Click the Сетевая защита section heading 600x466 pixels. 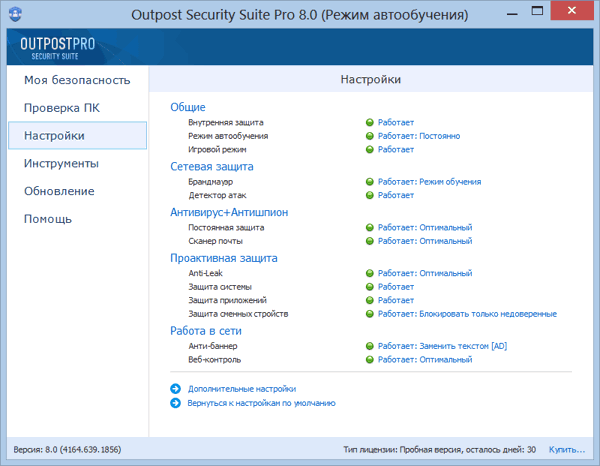(212, 167)
